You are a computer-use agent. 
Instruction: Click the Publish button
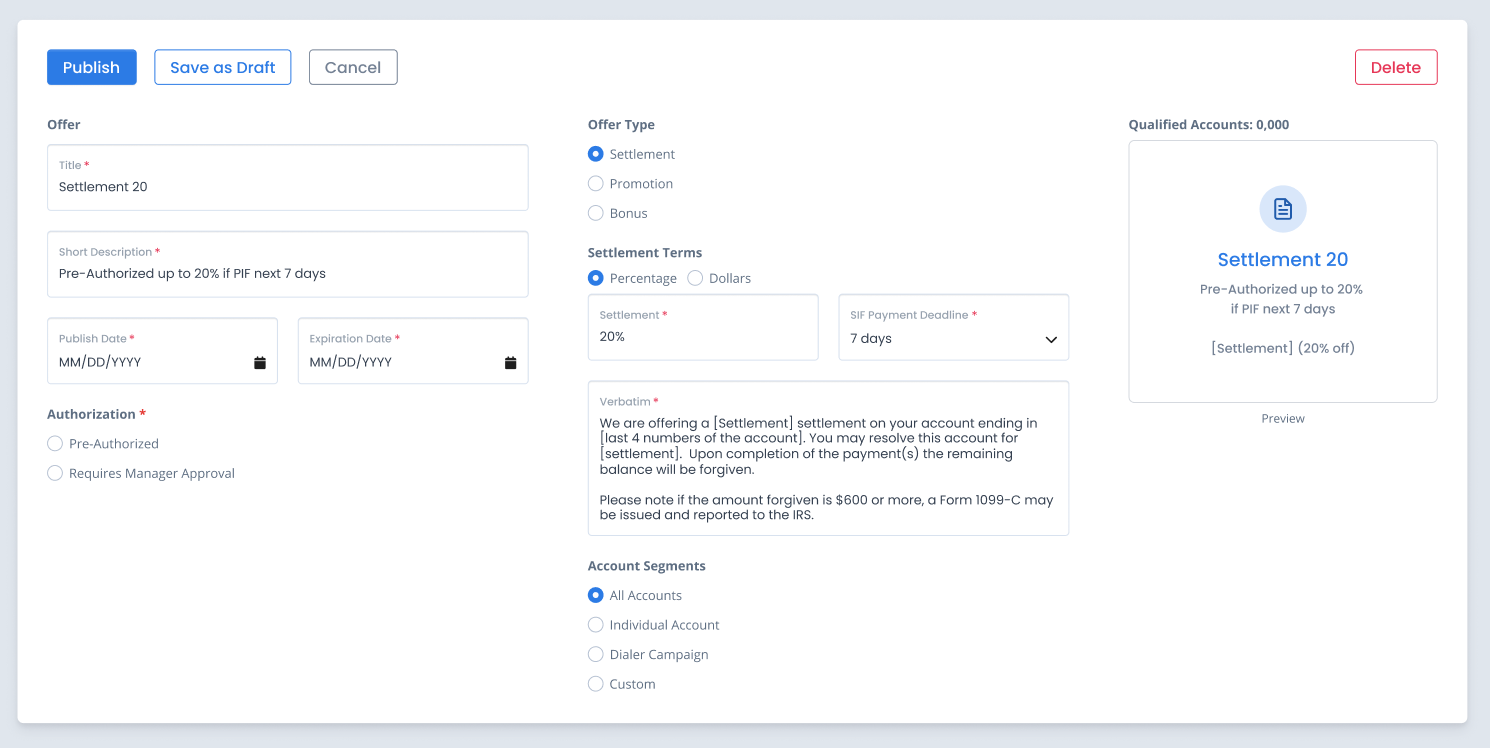(x=91, y=68)
